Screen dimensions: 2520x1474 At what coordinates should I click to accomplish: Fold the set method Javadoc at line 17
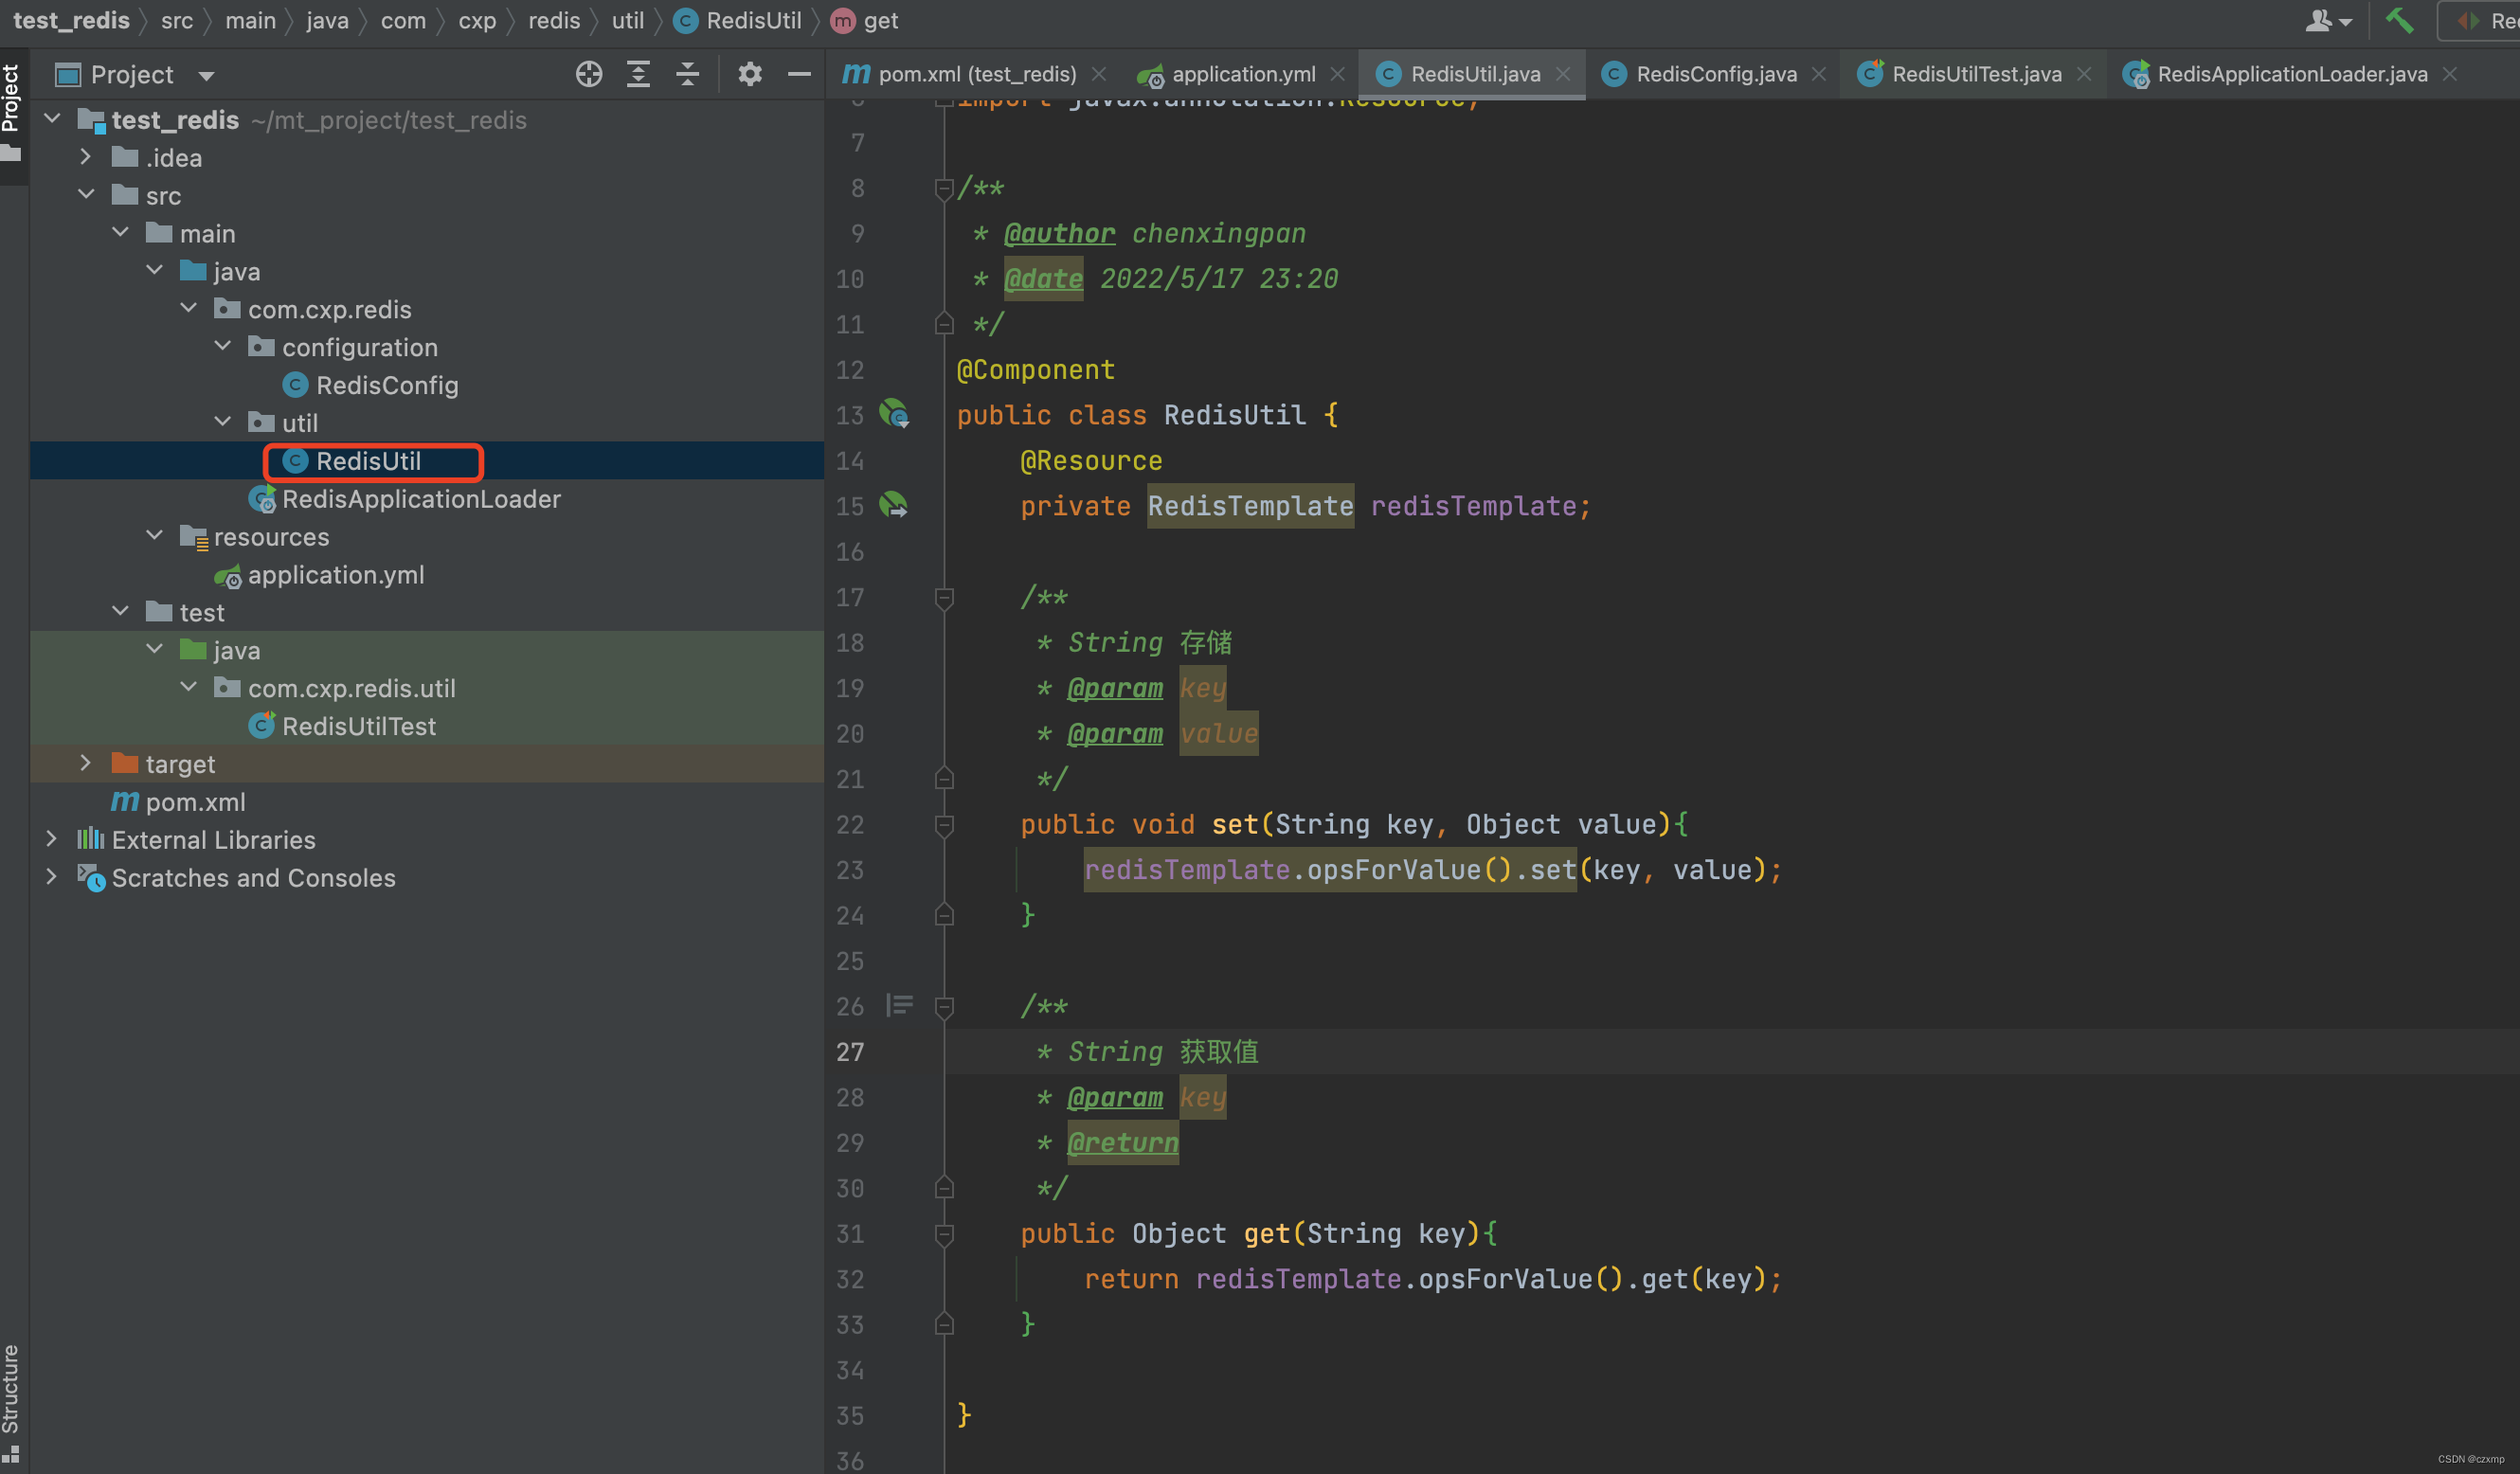coord(944,597)
